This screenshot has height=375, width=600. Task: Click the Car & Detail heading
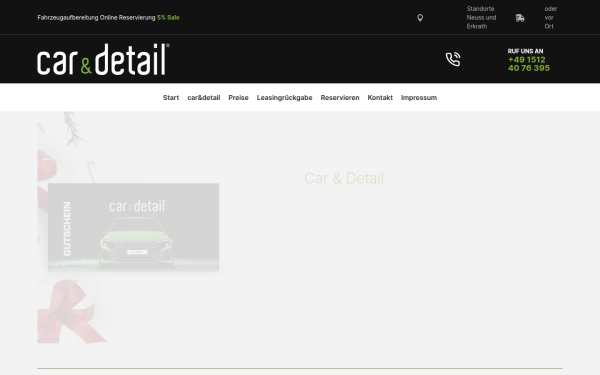click(344, 178)
